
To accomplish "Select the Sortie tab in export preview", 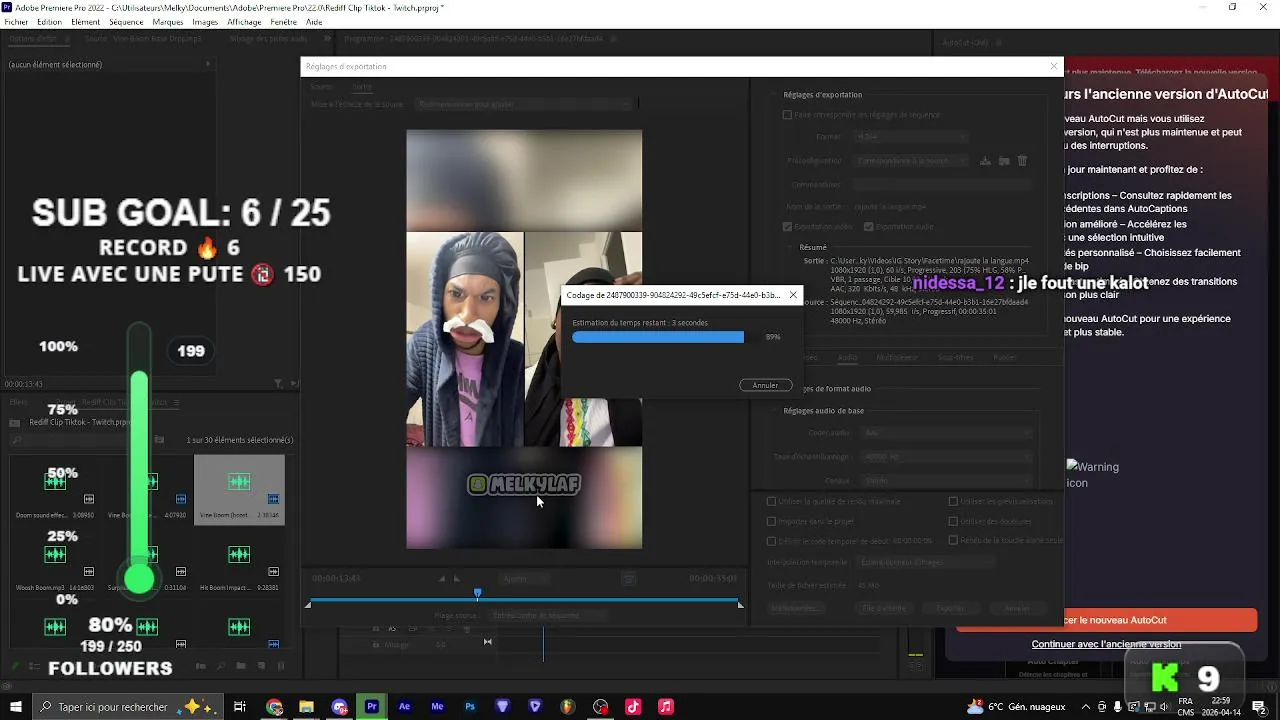I will [x=362, y=87].
